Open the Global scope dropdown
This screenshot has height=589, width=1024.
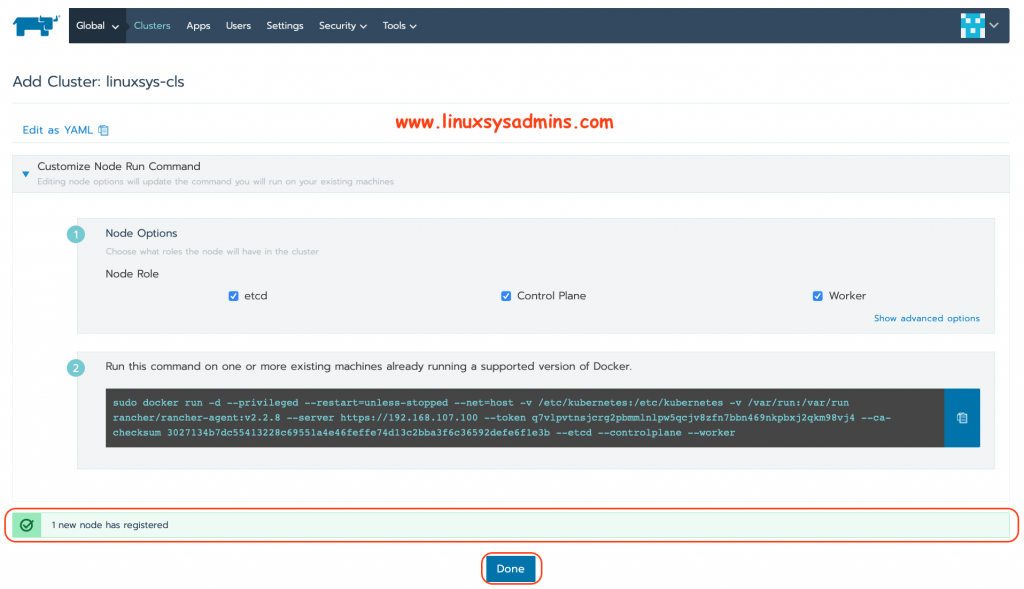[x=97, y=25]
